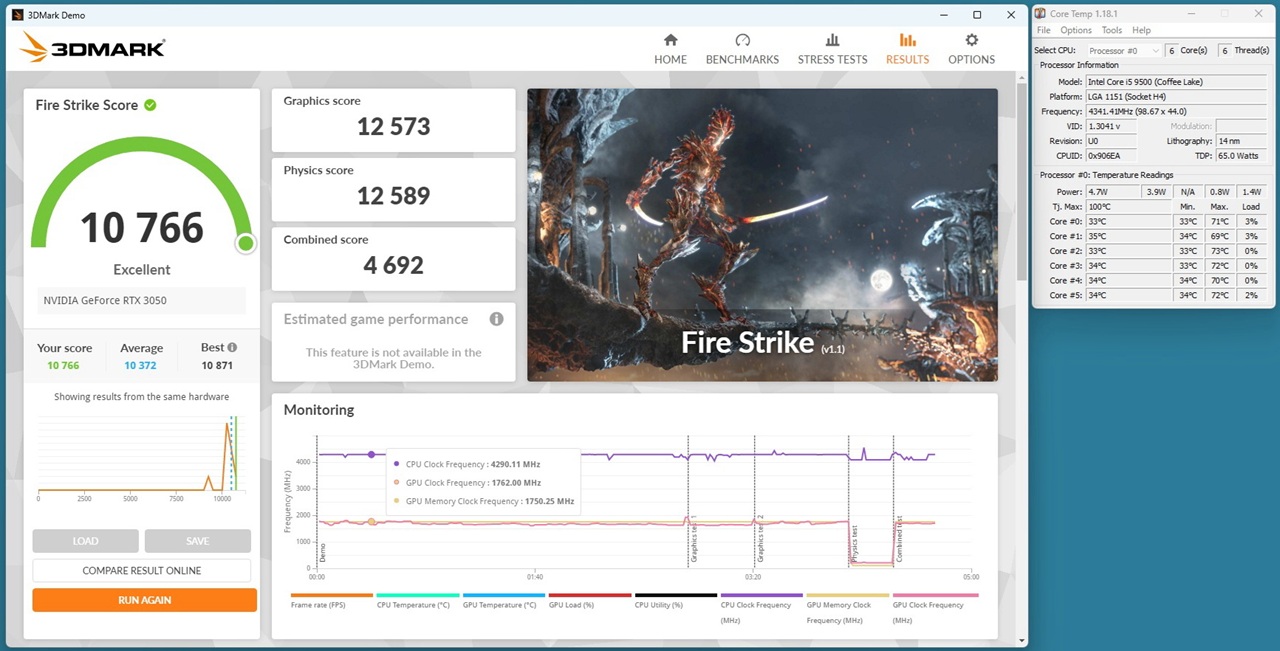
Task: Click the 3DMark window scrollbar down arrow
Action: [x=1021, y=640]
